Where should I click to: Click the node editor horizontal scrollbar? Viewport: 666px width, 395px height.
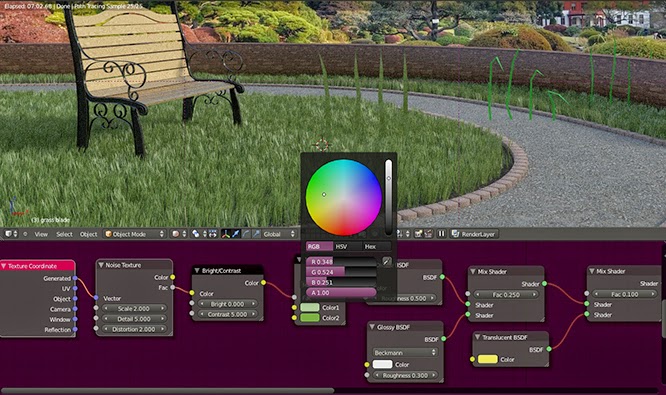[168, 390]
